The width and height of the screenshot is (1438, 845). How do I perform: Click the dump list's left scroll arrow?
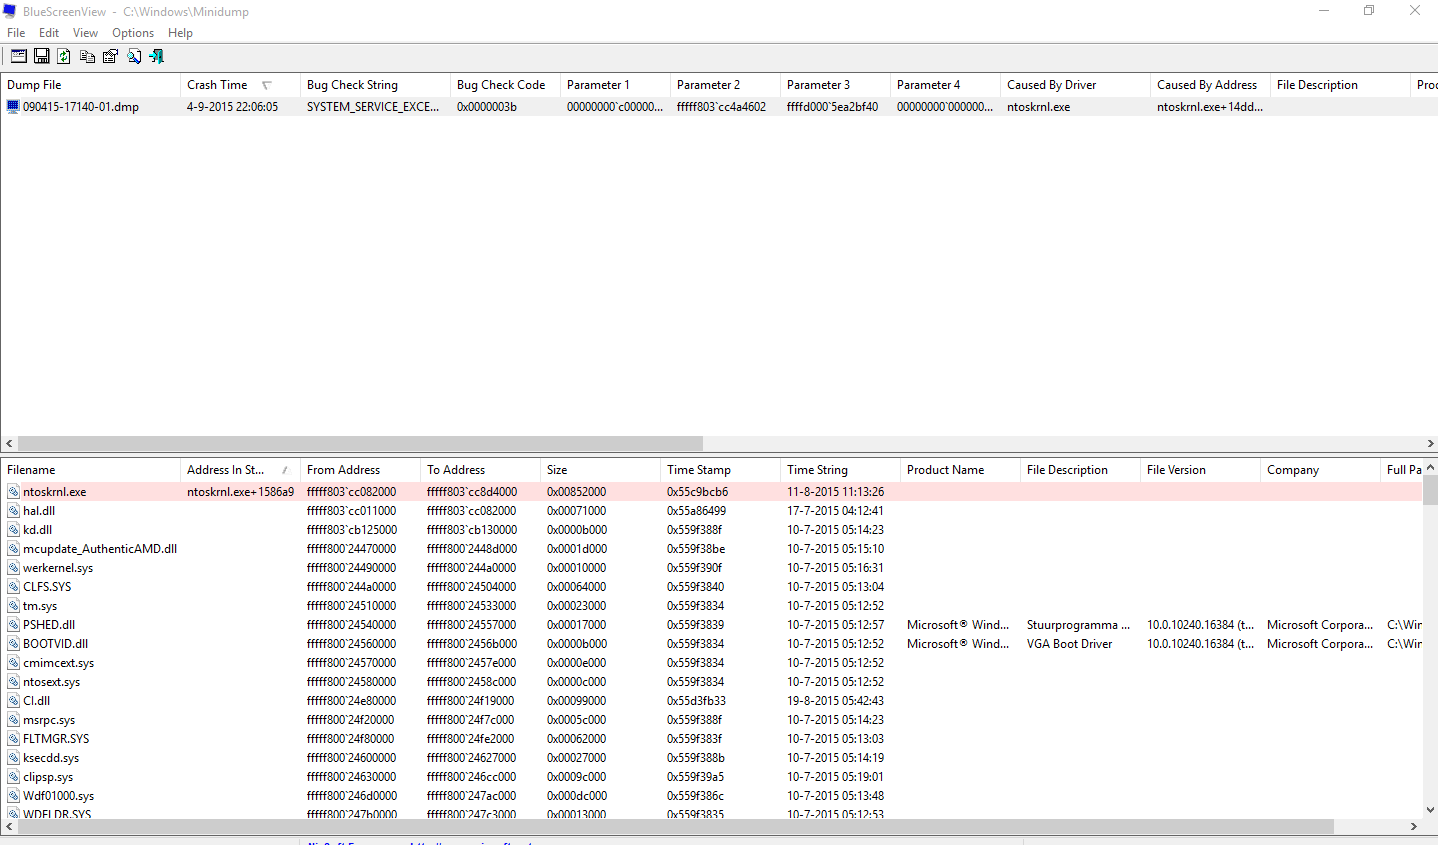coord(9,443)
